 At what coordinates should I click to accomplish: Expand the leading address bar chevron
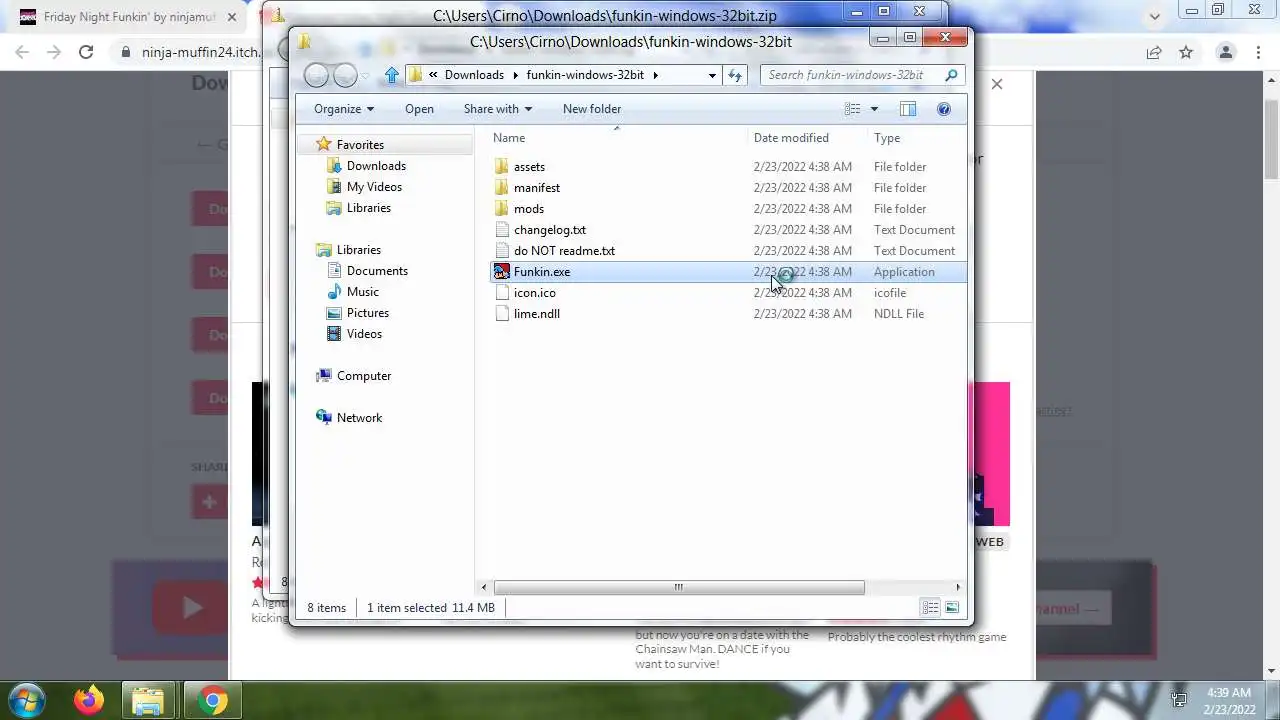click(x=433, y=75)
